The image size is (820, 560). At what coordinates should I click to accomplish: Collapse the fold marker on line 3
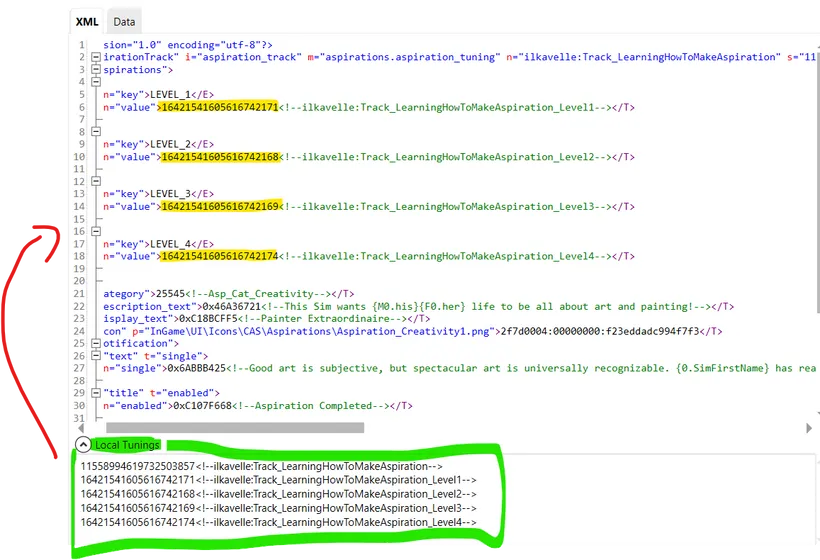96,70
